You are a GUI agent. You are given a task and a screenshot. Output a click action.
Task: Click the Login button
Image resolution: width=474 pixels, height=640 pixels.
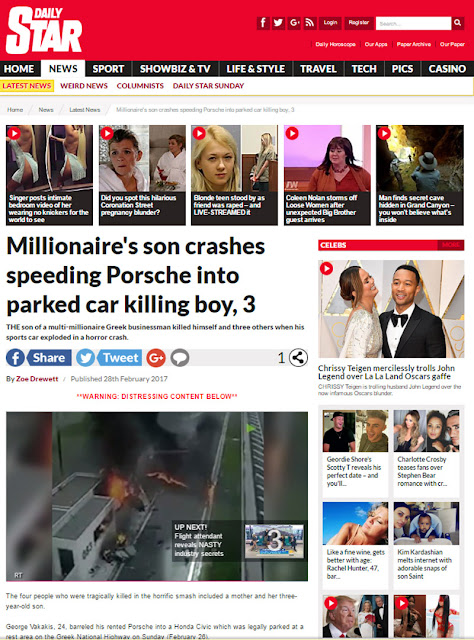330,23
